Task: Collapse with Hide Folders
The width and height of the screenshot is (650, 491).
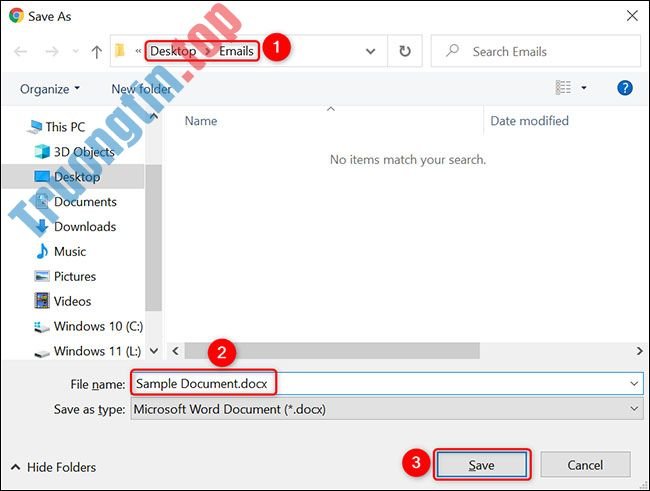Action: point(53,467)
